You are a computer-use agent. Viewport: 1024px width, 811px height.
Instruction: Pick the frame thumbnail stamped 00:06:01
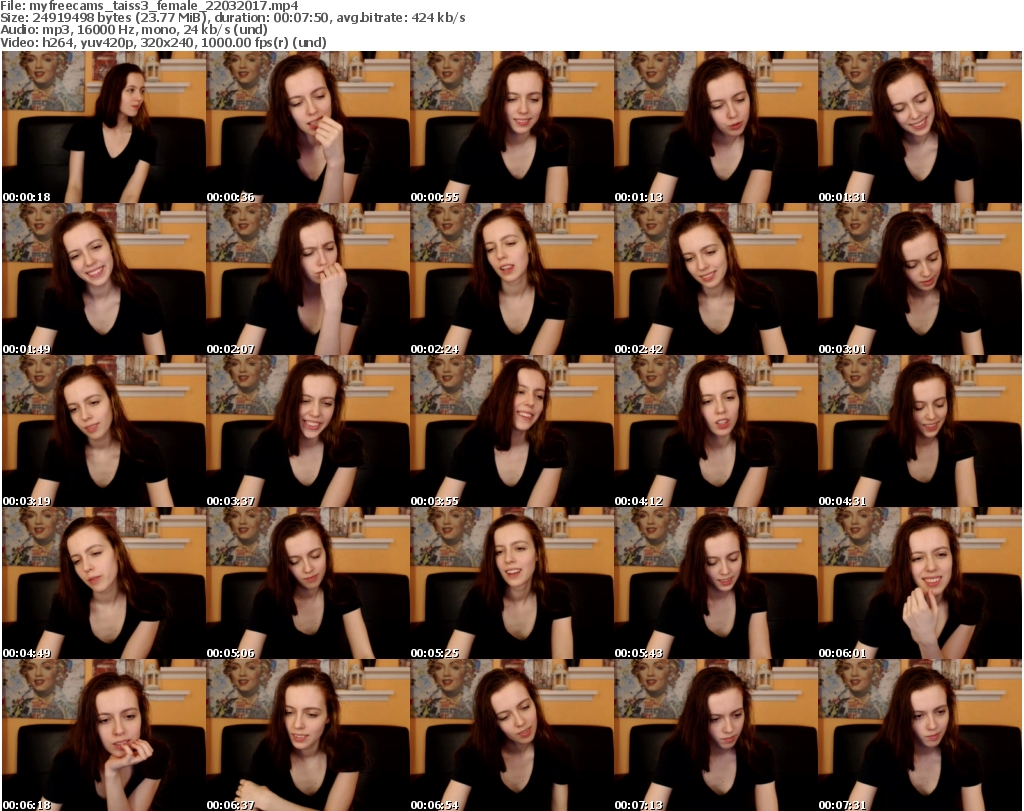[x=920, y=584]
